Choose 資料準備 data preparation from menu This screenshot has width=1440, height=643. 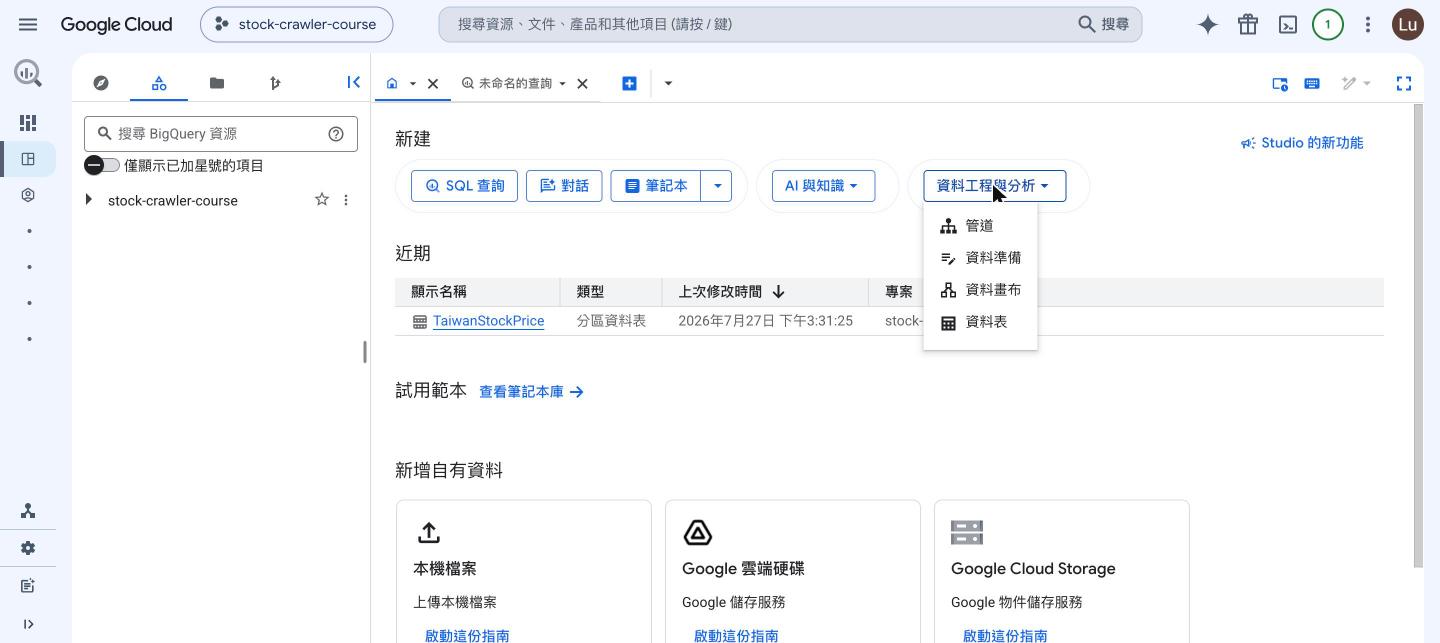point(980,258)
